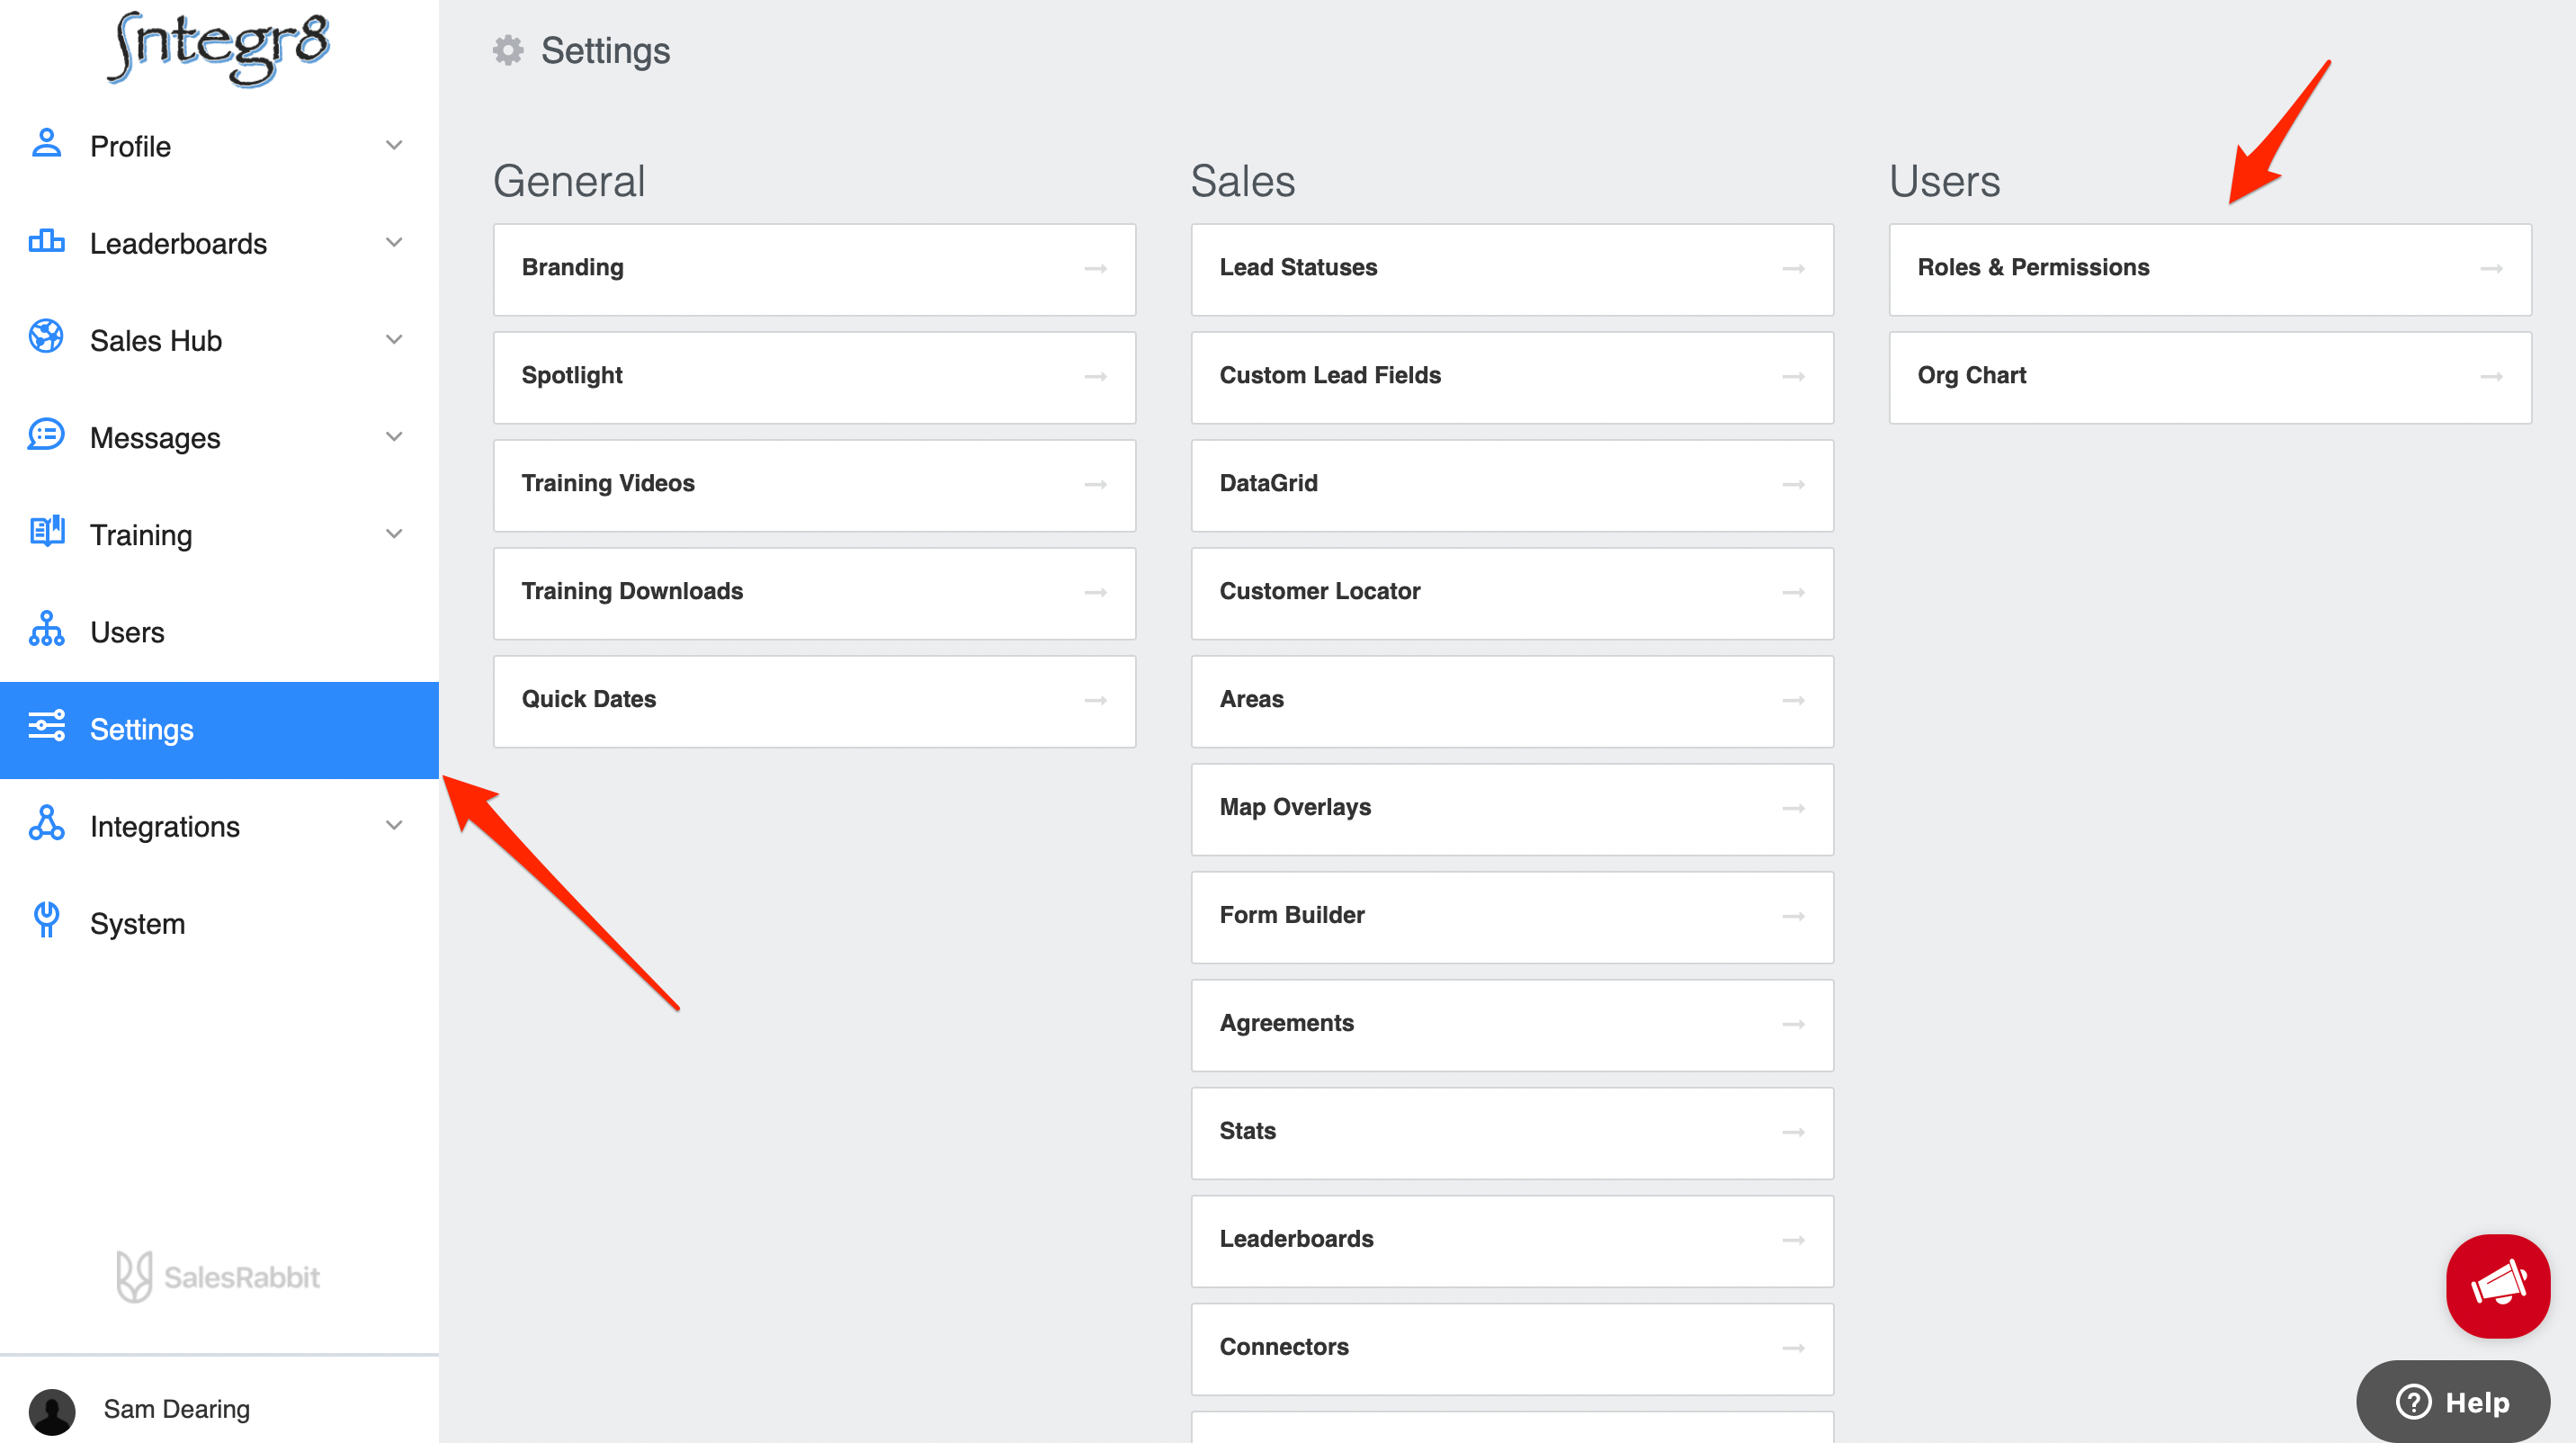The width and height of the screenshot is (2576, 1443).
Task: Expand the Leaderboards sidebar chevron
Action: (394, 242)
